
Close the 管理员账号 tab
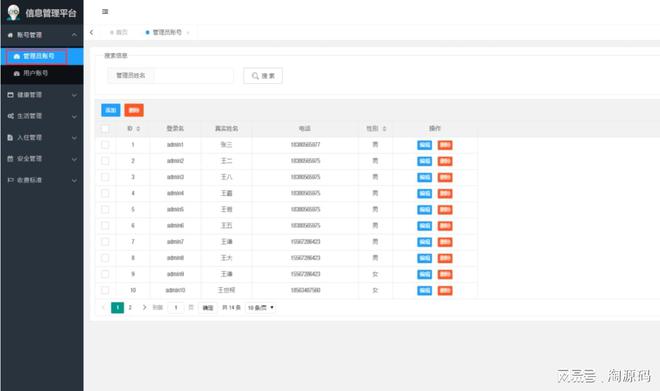point(188,32)
